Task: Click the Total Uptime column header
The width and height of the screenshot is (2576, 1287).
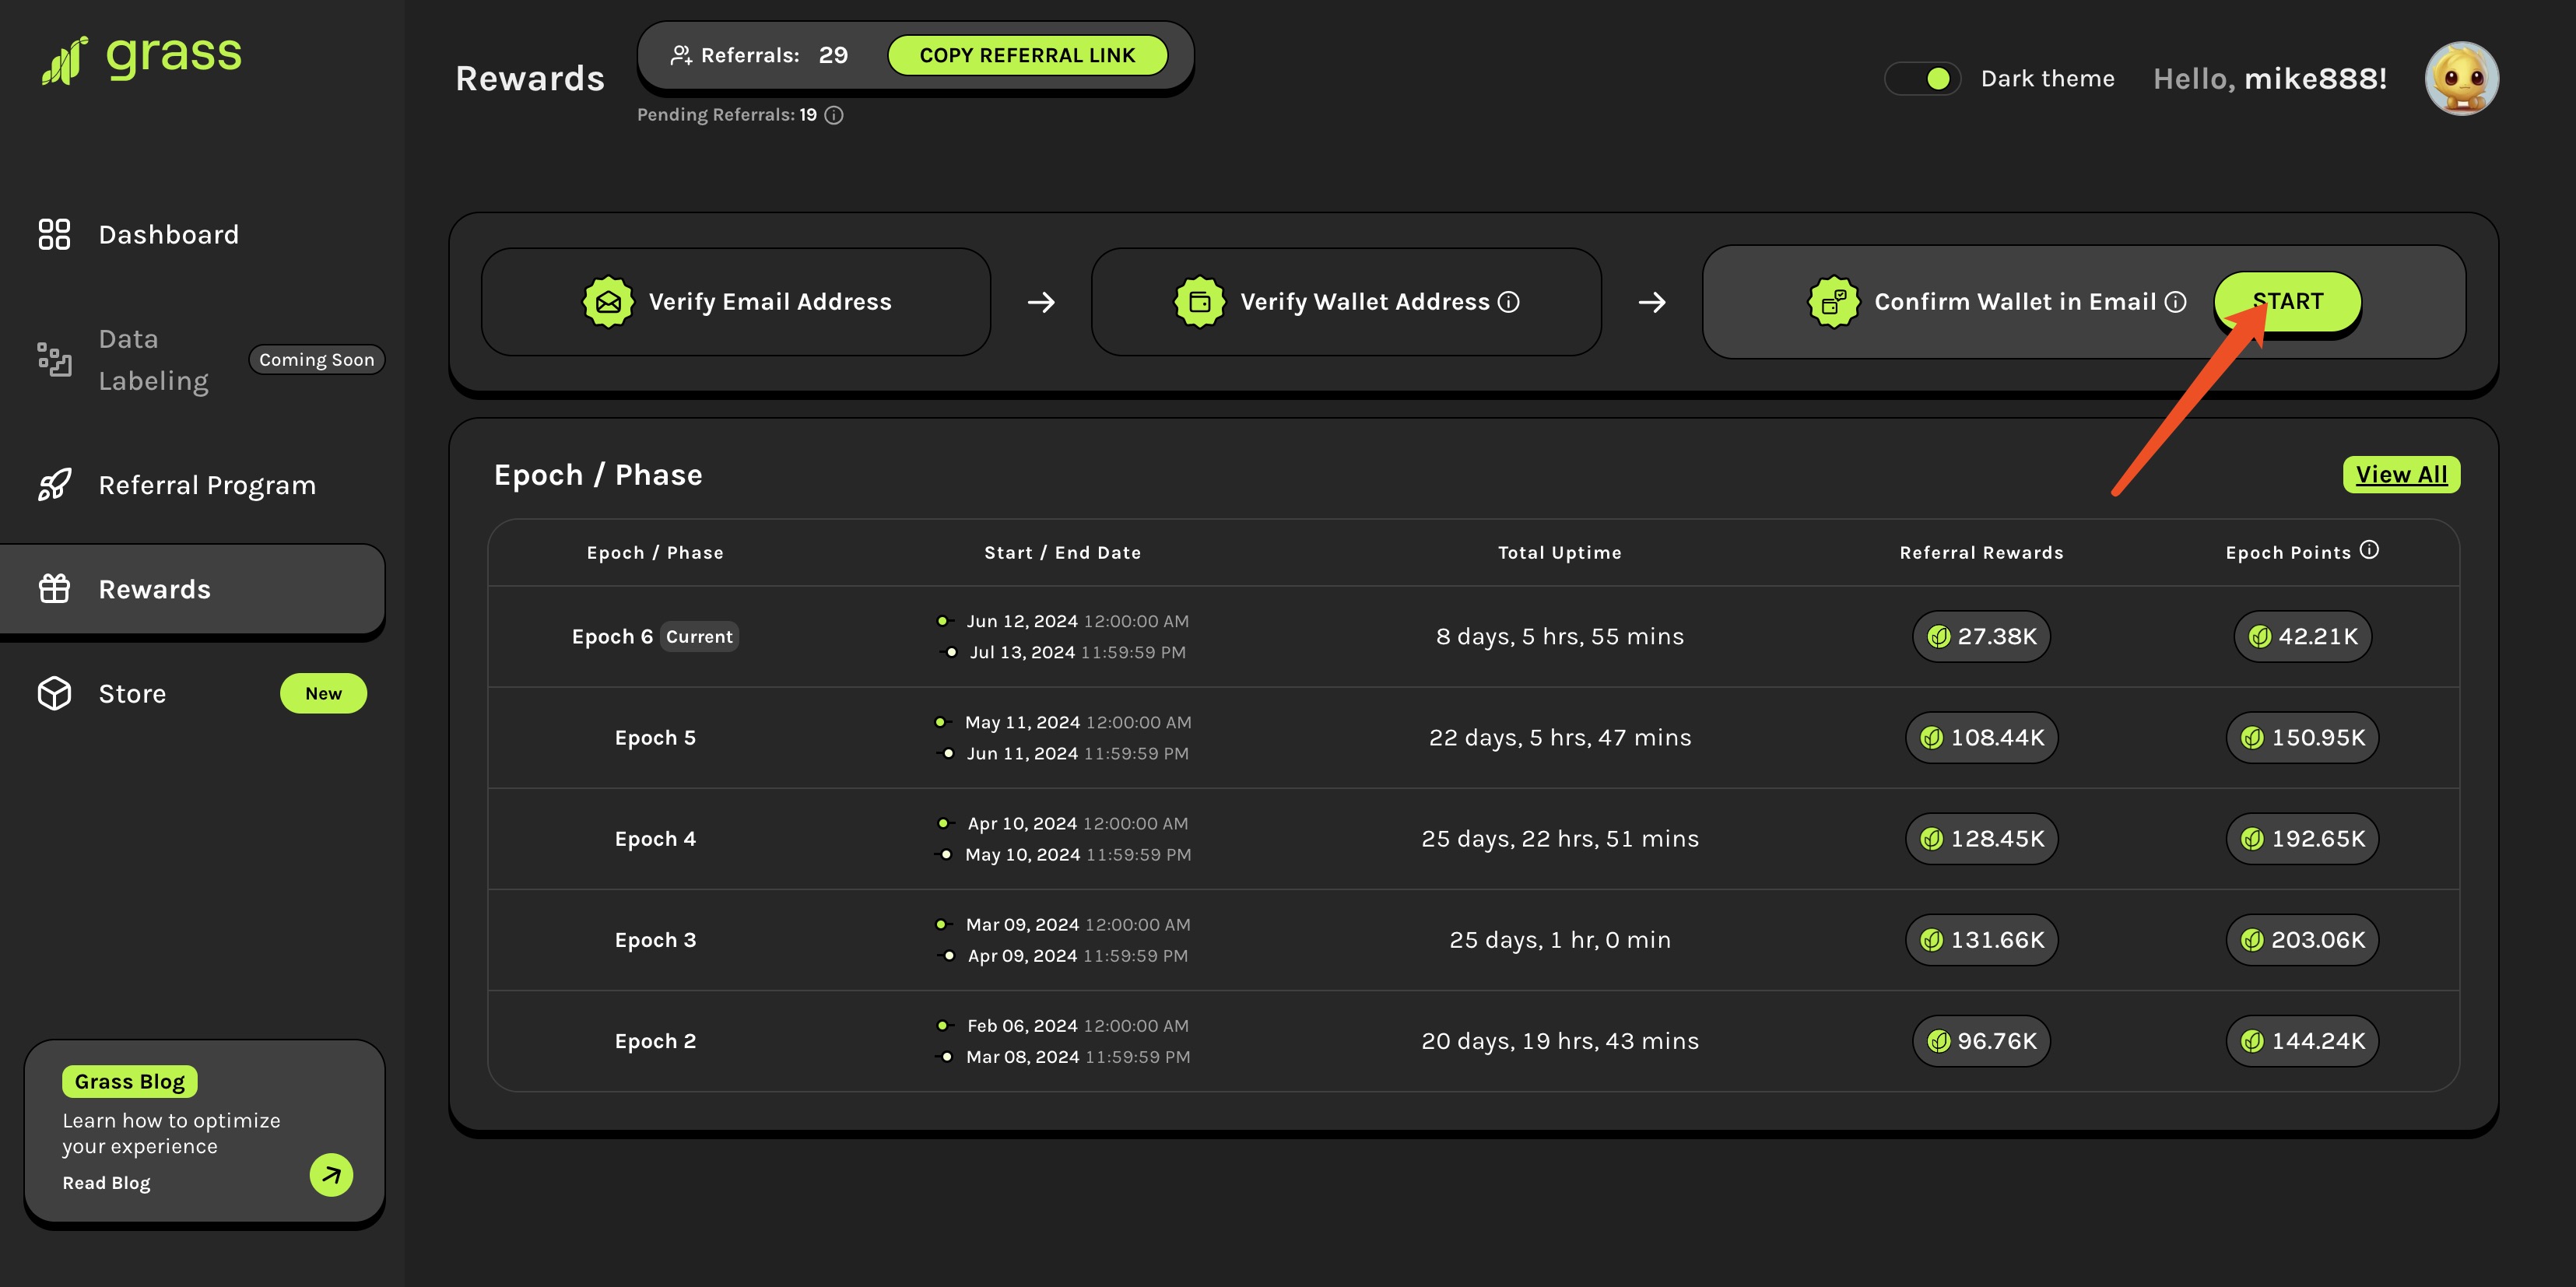Action: [1559, 552]
